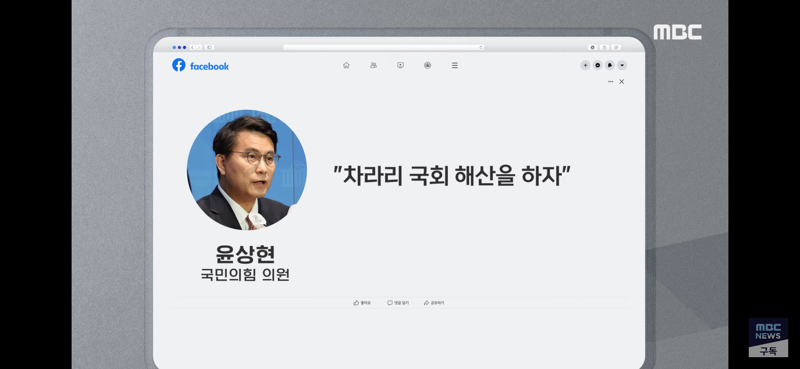Open the notifications bell icon
The image size is (800, 369).
coord(610,65)
